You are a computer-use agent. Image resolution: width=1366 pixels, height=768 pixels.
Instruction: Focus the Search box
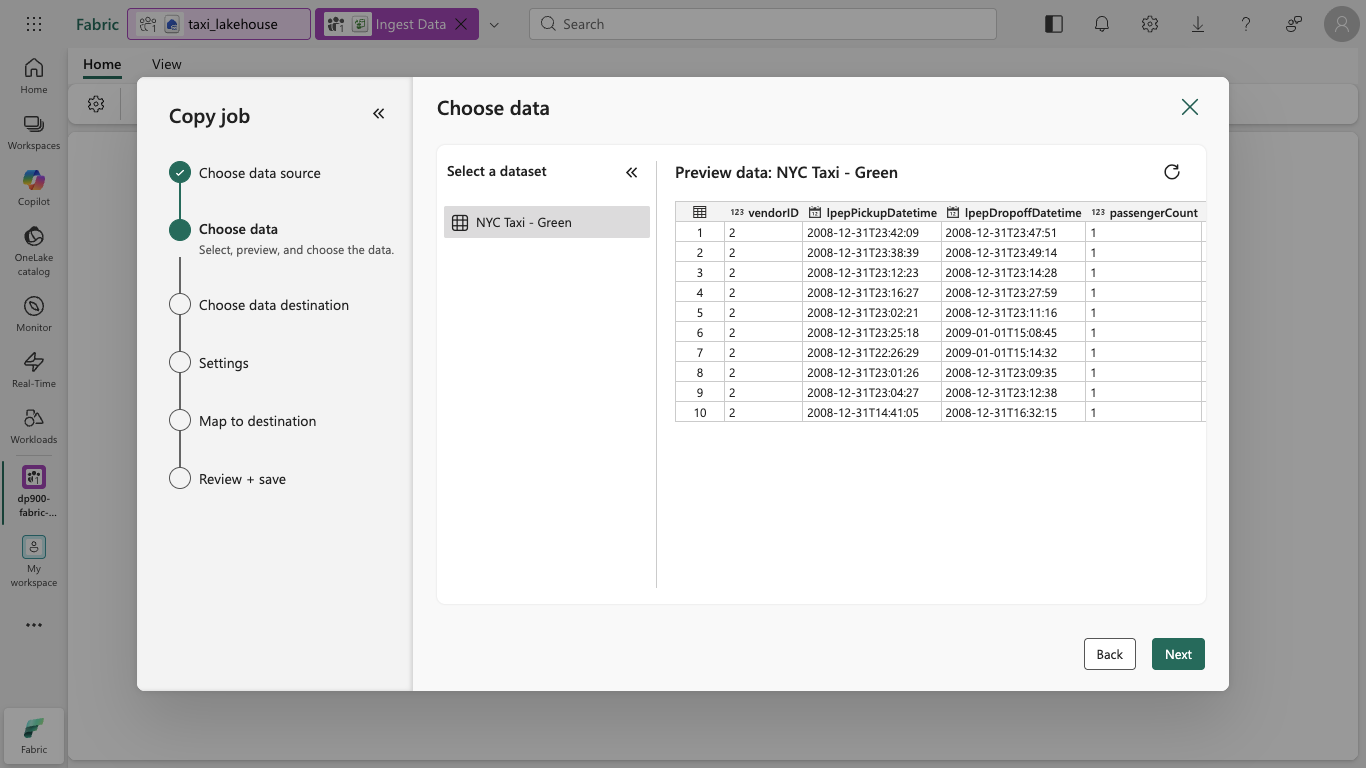tap(763, 24)
